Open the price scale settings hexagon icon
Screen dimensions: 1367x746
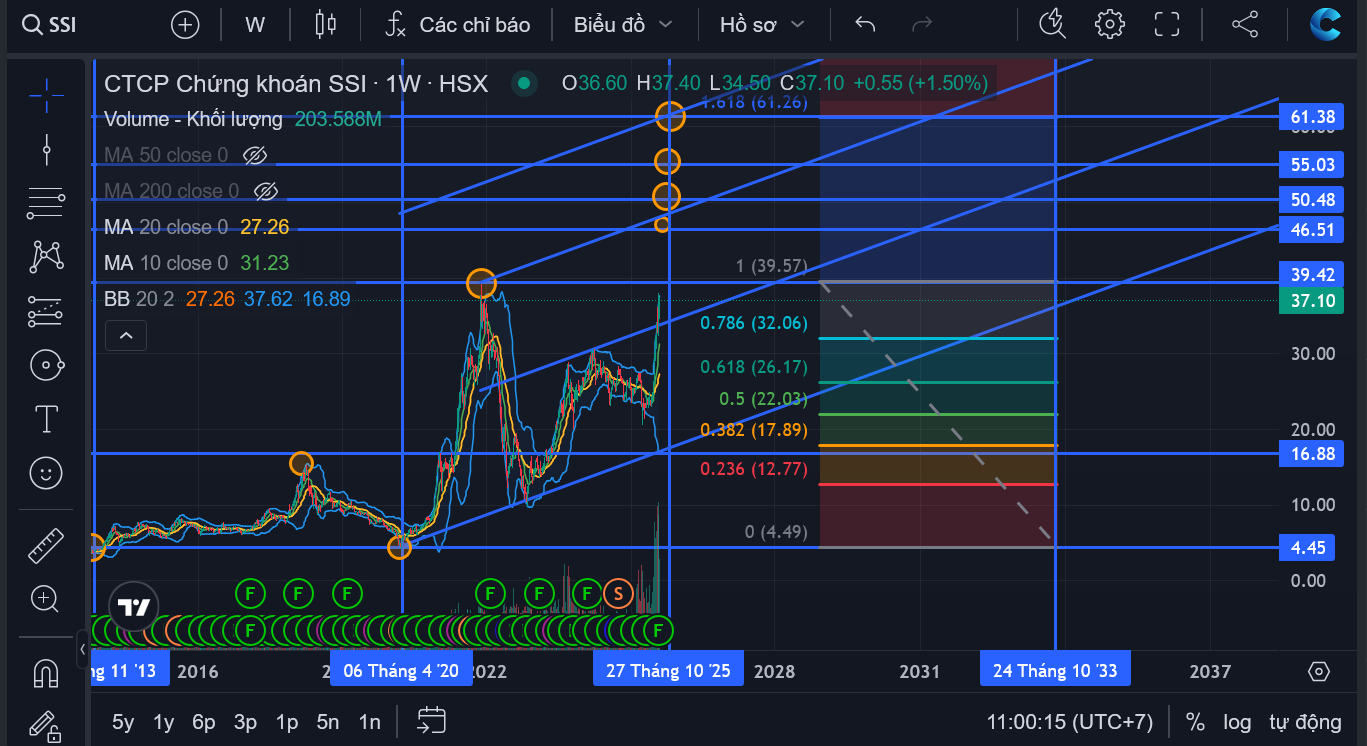[1318, 671]
